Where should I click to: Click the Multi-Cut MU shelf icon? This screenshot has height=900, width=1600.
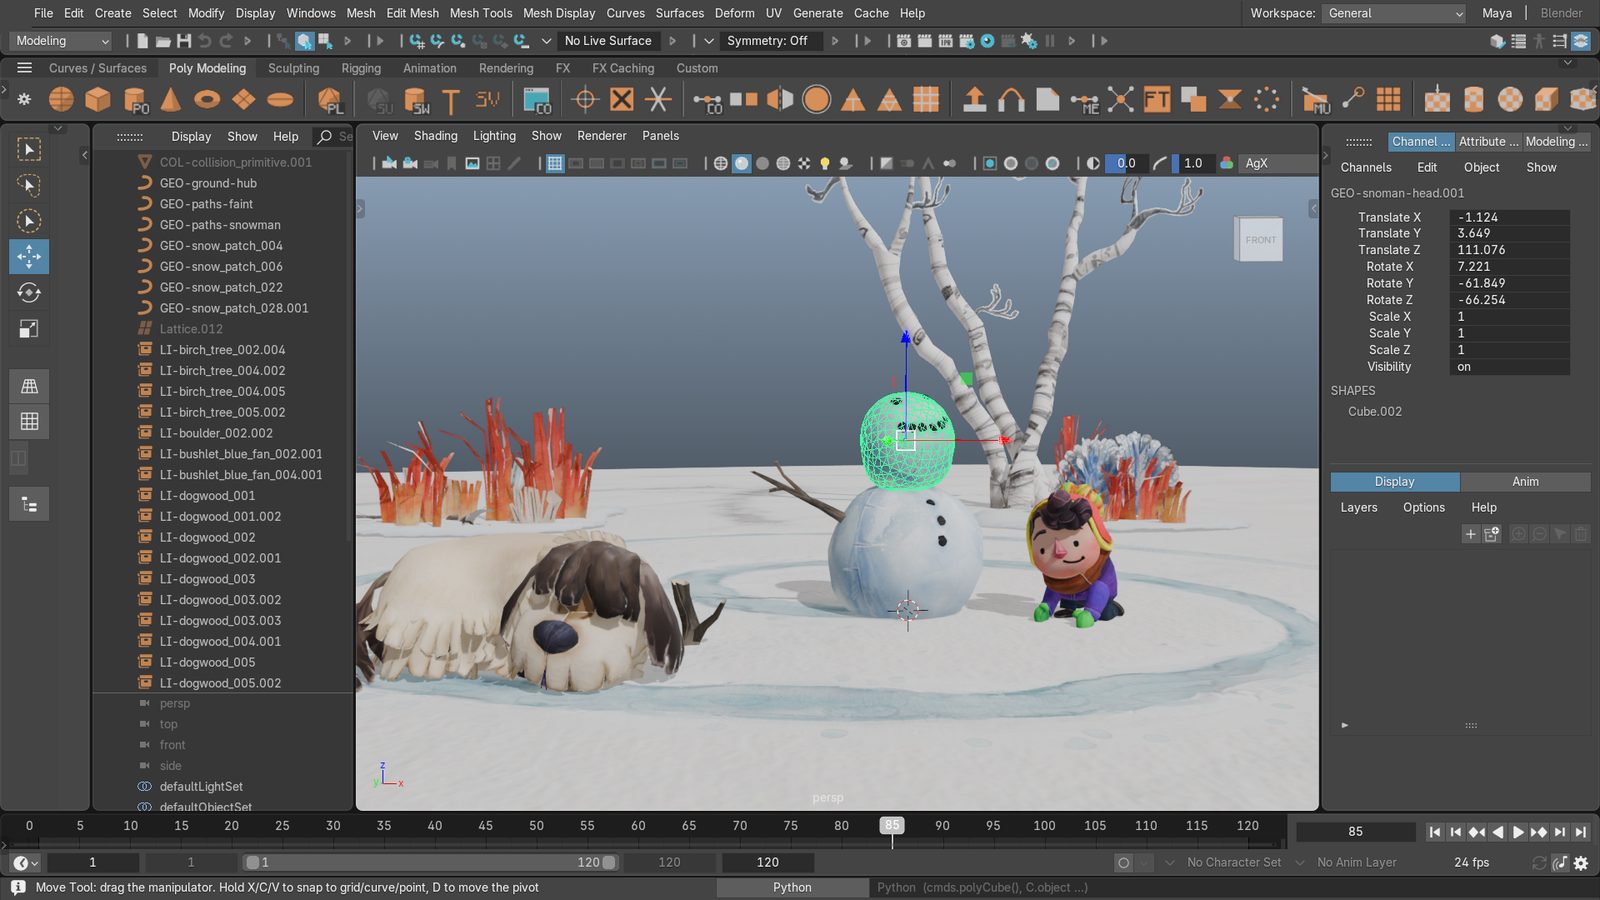pos(1316,100)
